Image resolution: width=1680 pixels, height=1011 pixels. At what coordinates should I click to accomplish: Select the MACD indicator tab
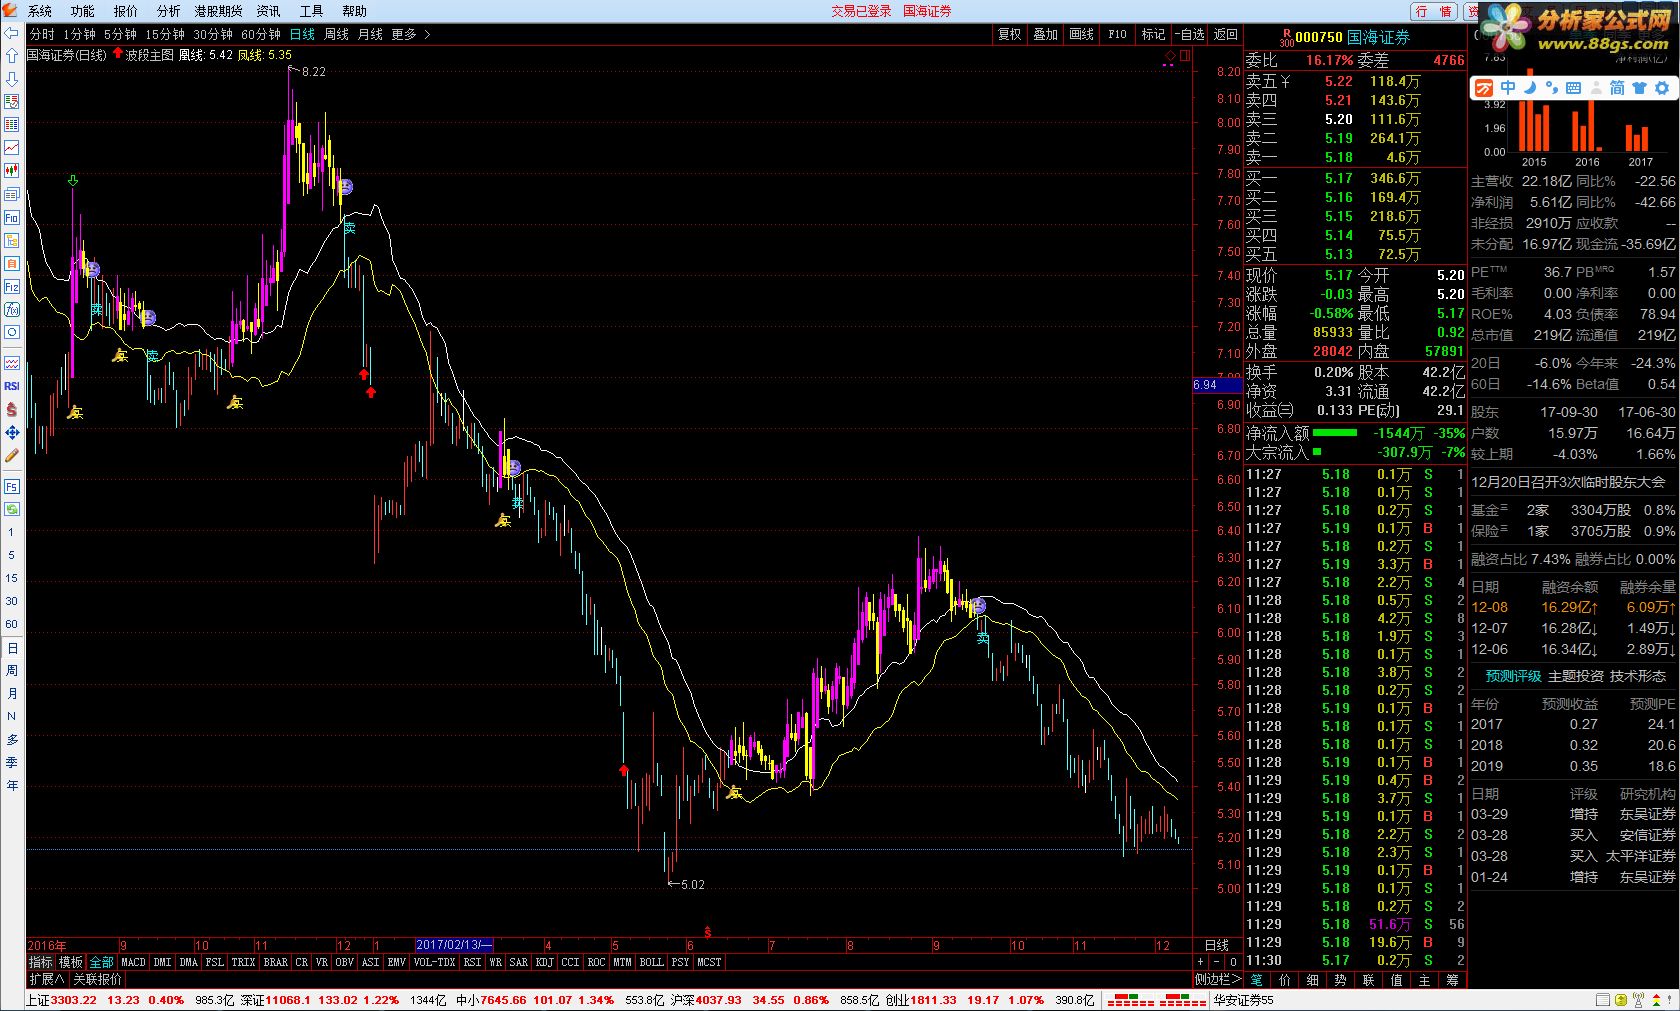coord(133,962)
